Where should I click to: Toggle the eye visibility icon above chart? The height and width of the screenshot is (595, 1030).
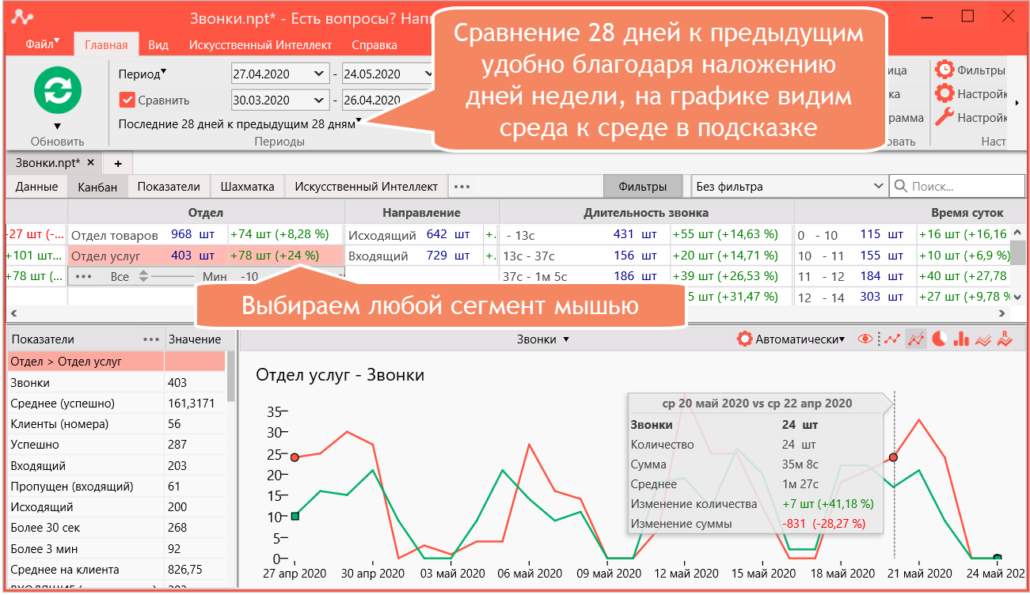(x=865, y=339)
